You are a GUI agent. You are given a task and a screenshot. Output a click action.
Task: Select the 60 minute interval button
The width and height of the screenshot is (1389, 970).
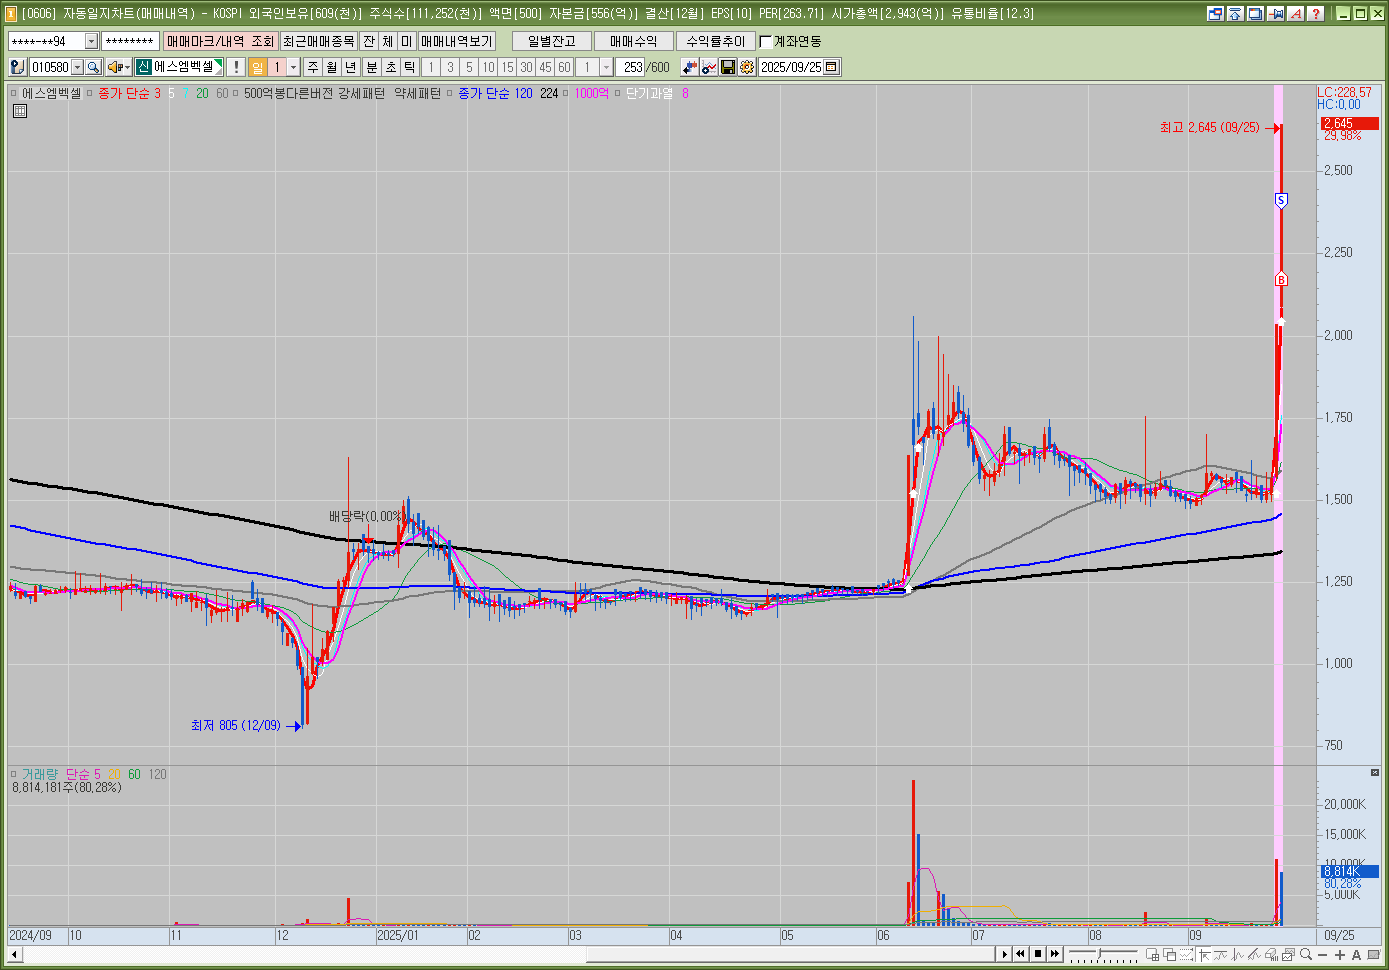[564, 67]
